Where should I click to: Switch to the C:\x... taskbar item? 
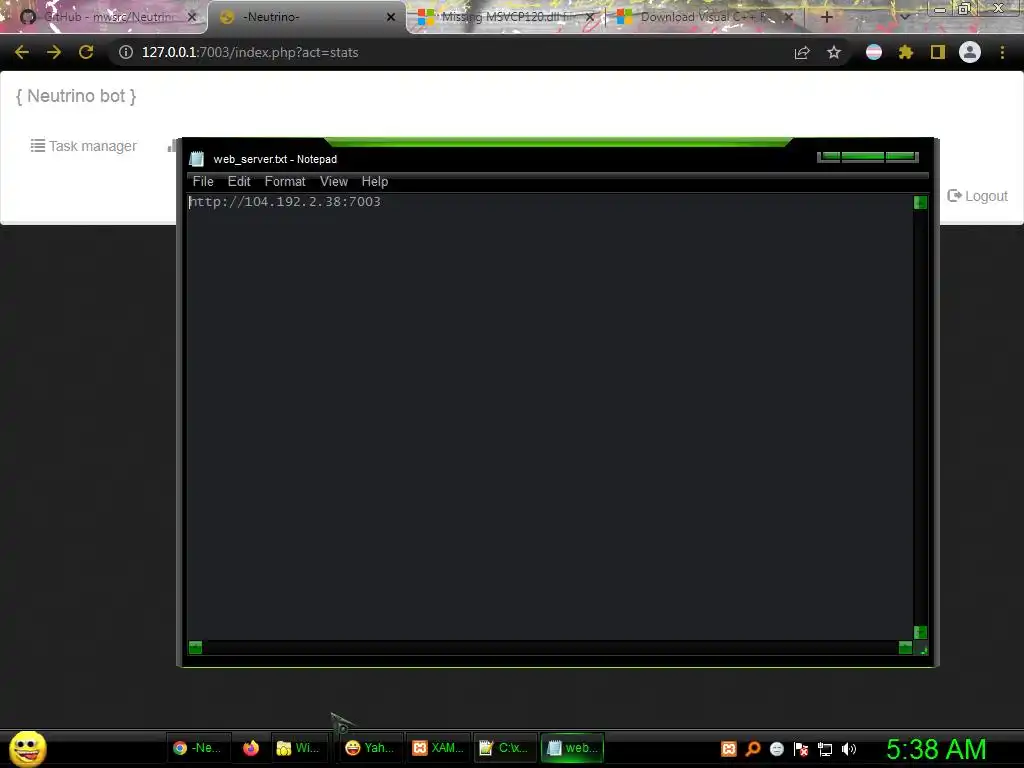505,748
